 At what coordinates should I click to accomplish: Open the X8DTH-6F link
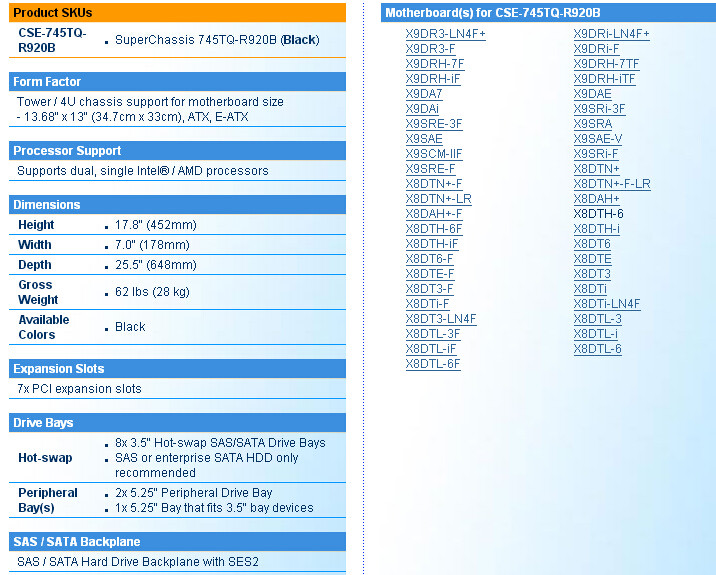pyautogui.click(x=434, y=230)
